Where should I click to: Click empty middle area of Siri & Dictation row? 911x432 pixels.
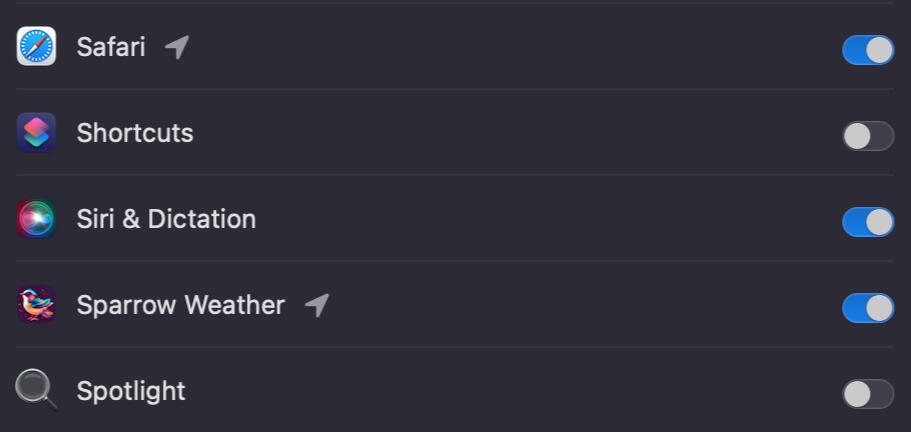click(x=540, y=219)
